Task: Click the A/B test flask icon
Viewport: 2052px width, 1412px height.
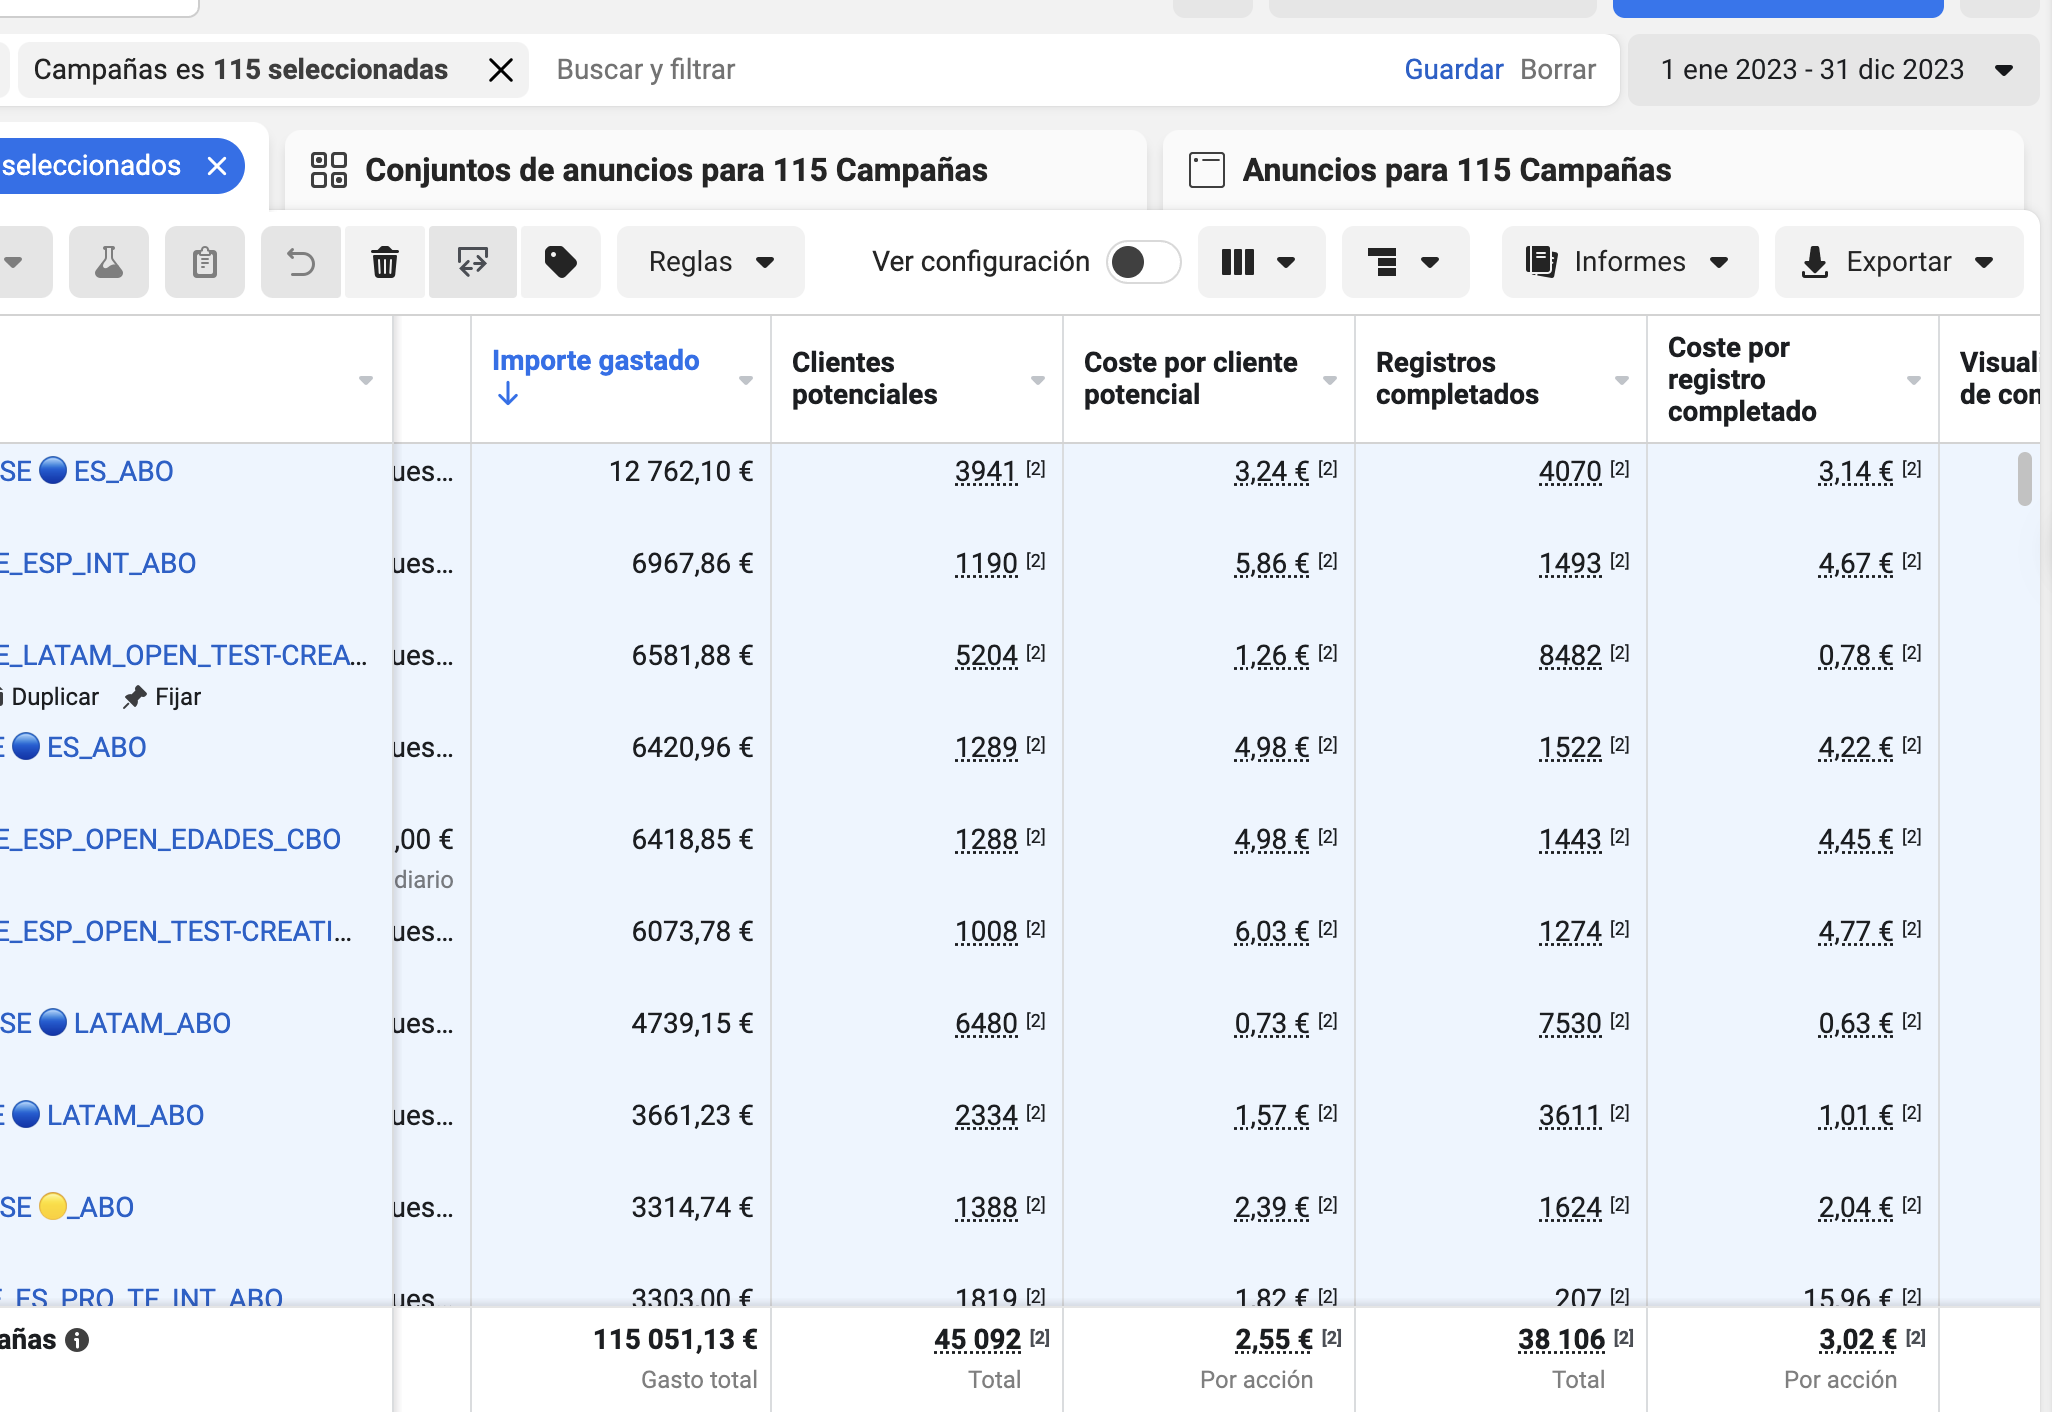Action: click(x=108, y=262)
